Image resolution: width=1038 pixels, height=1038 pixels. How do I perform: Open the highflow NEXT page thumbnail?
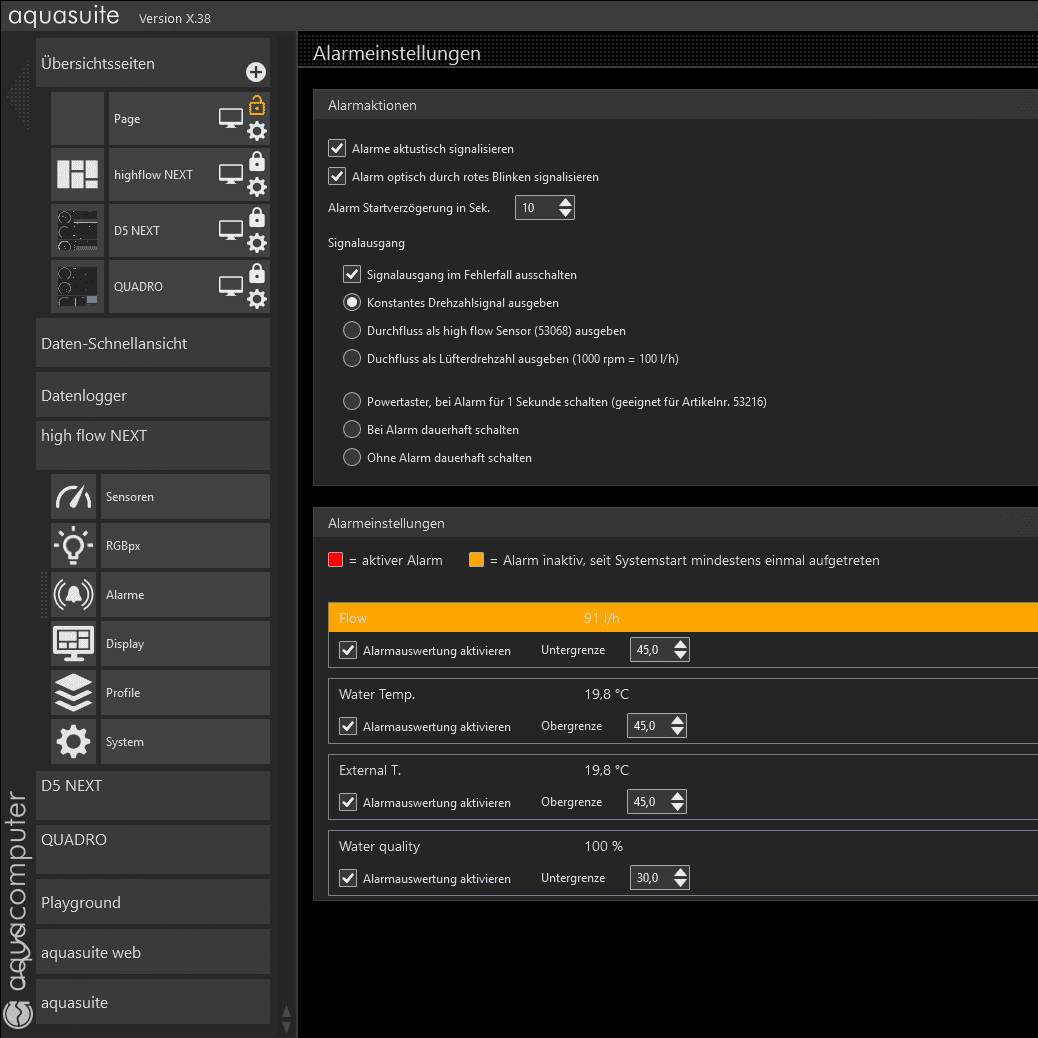tap(77, 175)
